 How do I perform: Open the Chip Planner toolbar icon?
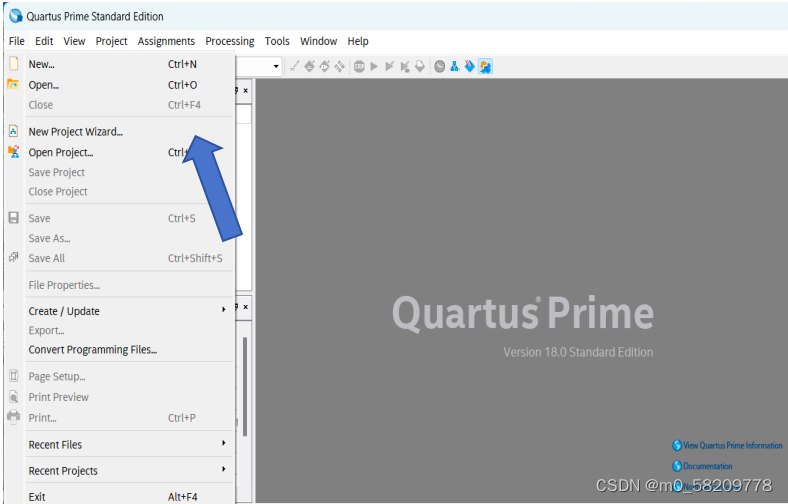coord(340,66)
